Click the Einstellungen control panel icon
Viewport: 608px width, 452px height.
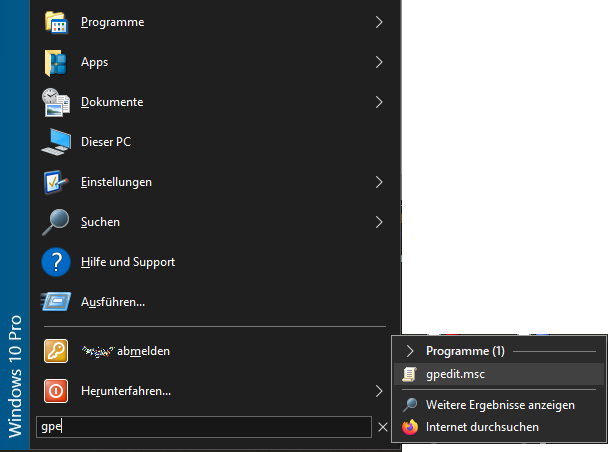[x=56, y=182]
